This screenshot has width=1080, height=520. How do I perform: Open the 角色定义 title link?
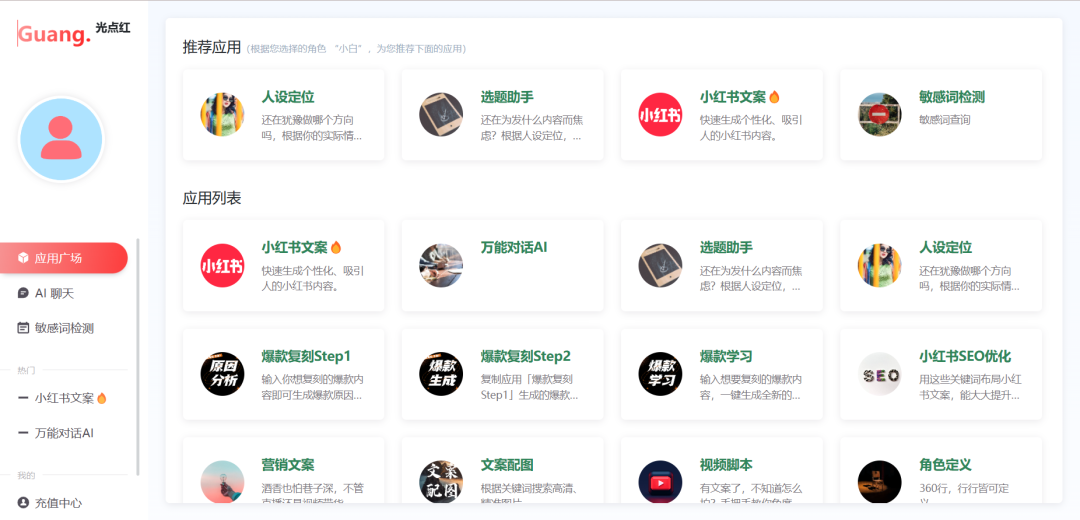tap(945, 466)
